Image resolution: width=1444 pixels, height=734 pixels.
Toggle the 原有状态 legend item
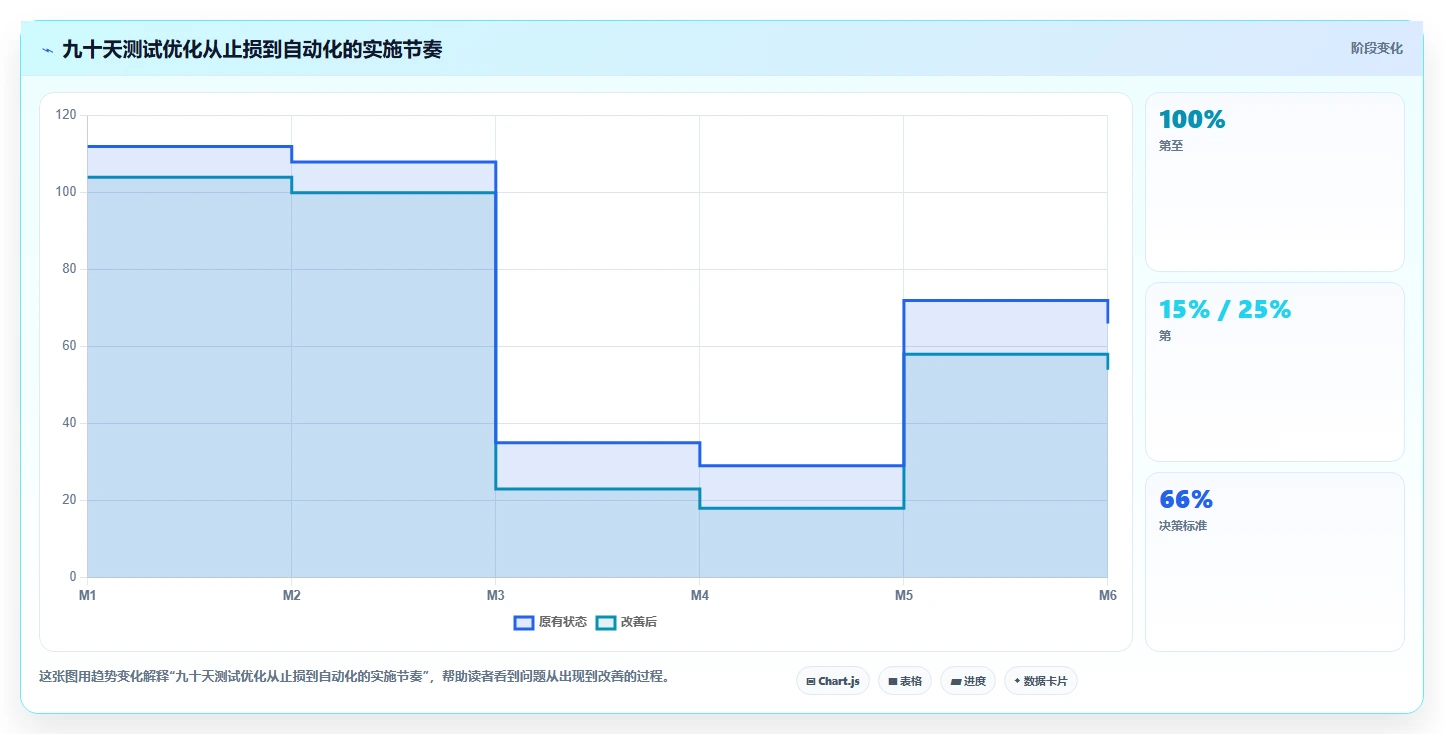pyautogui.click(x=551, y=622)
